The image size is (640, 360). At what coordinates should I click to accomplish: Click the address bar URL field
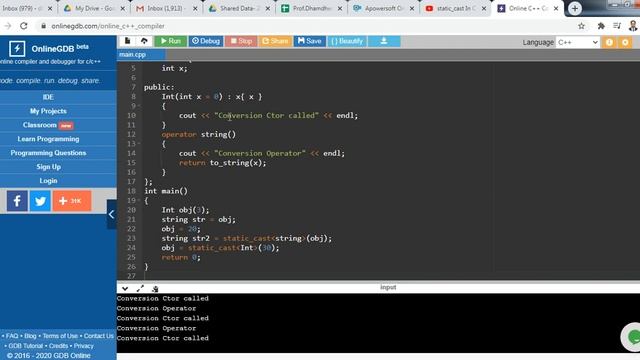coord(306,26)
